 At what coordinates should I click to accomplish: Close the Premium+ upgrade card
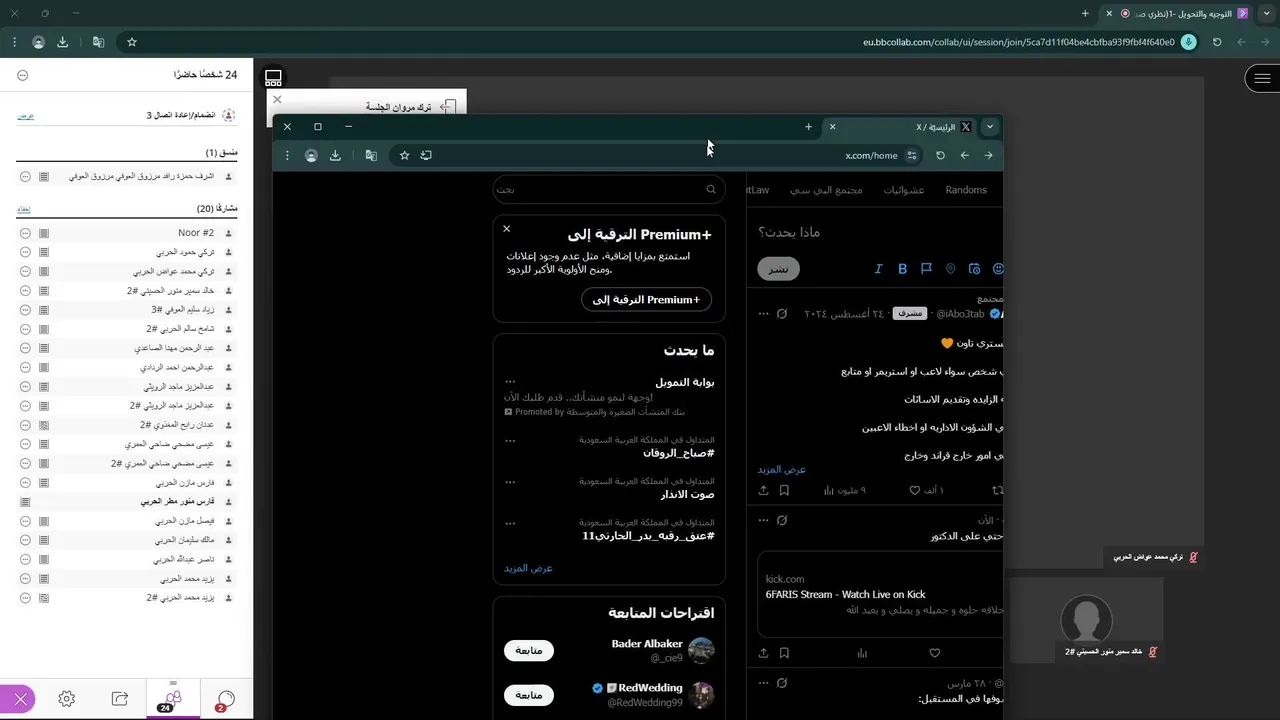[506, 229]
